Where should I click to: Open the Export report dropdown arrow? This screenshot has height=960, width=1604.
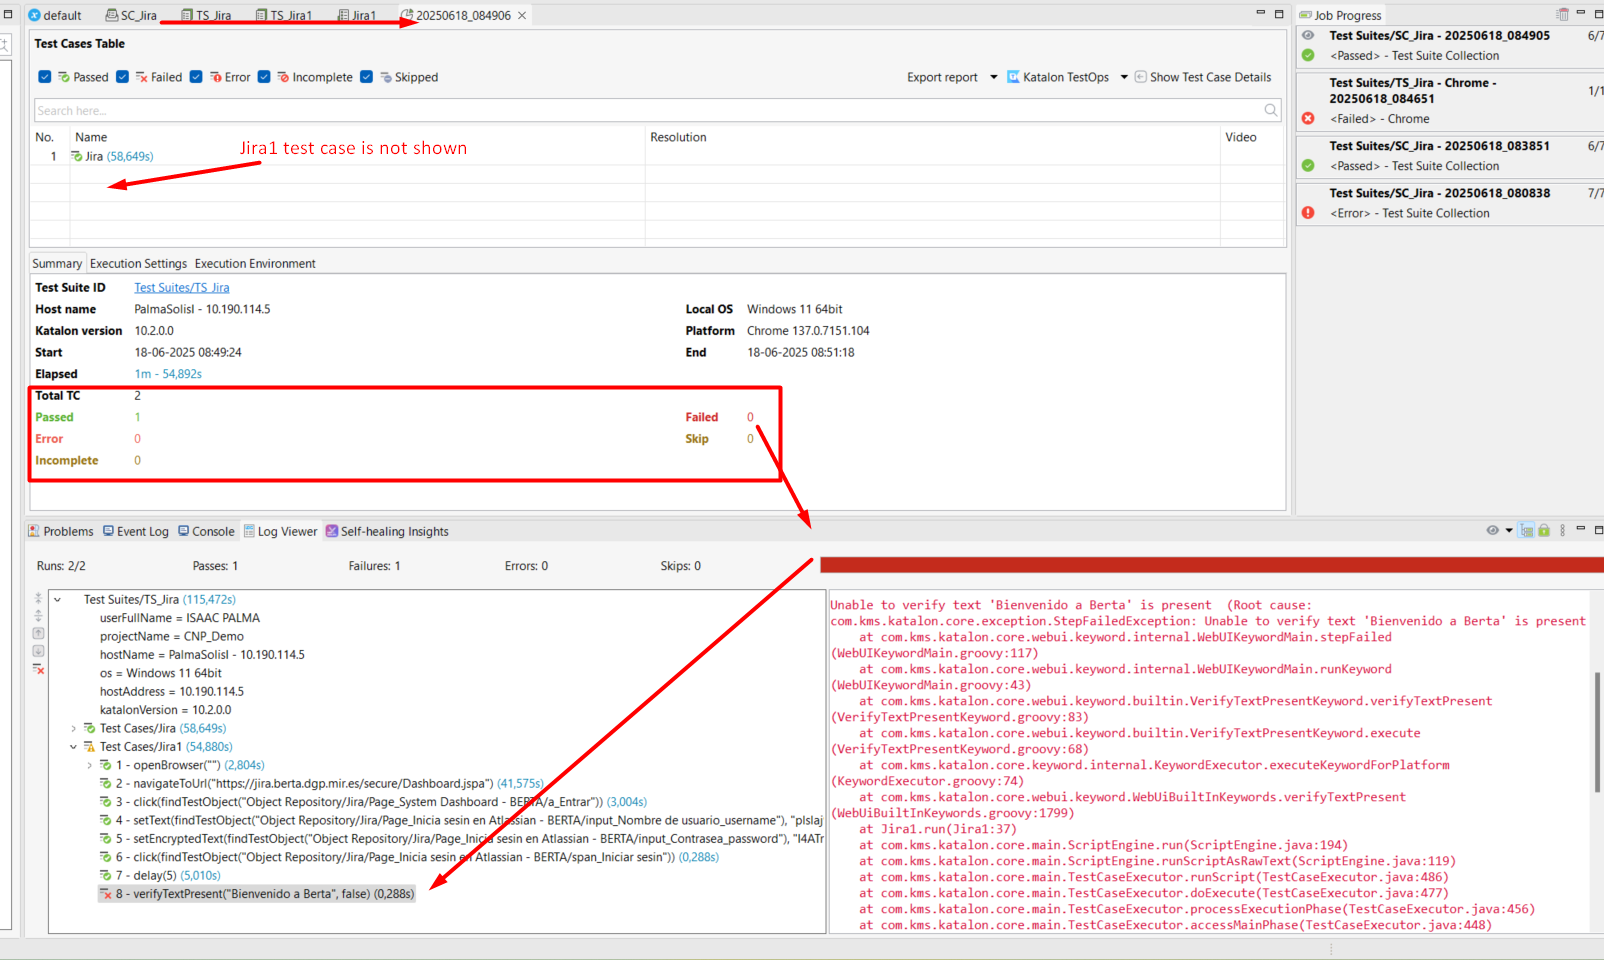click(x=994, y=77)
